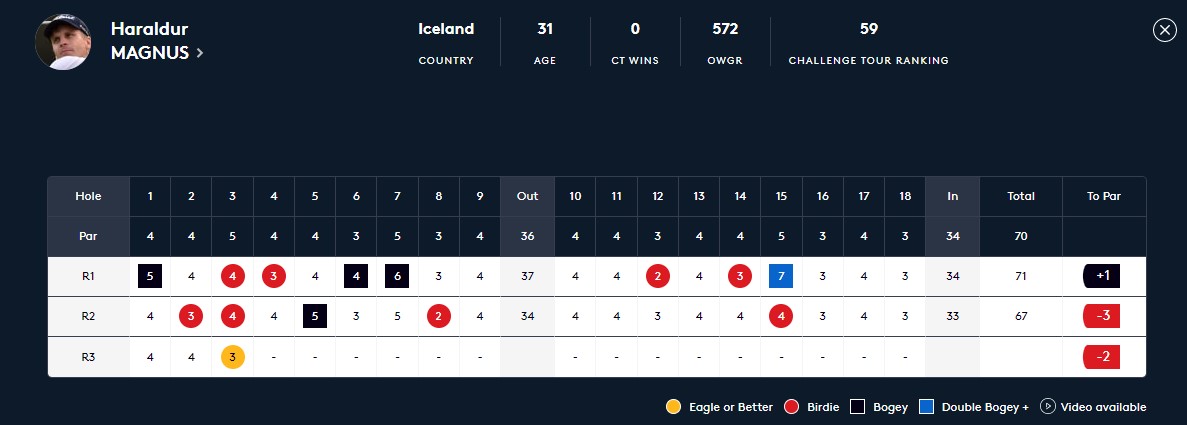Click the red Birdie legend circle

pyautogui.click(x=792, y=407)
